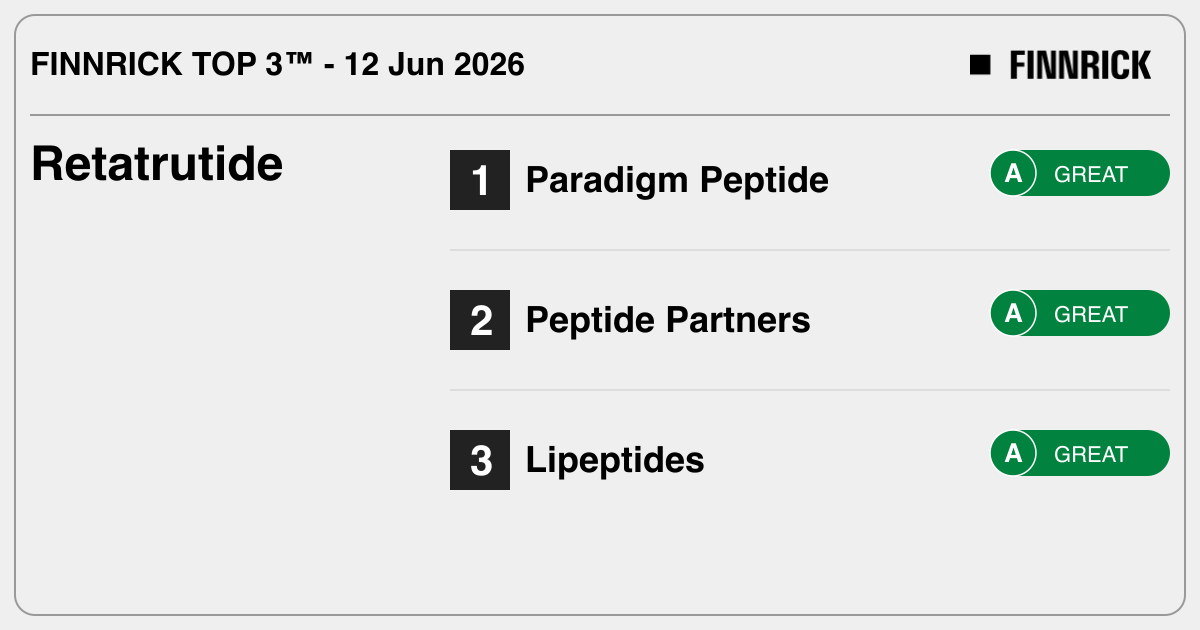Click the GREAT label in second row
The height and width of the screenshot is (630, 1200).
tap(1091, 314)
